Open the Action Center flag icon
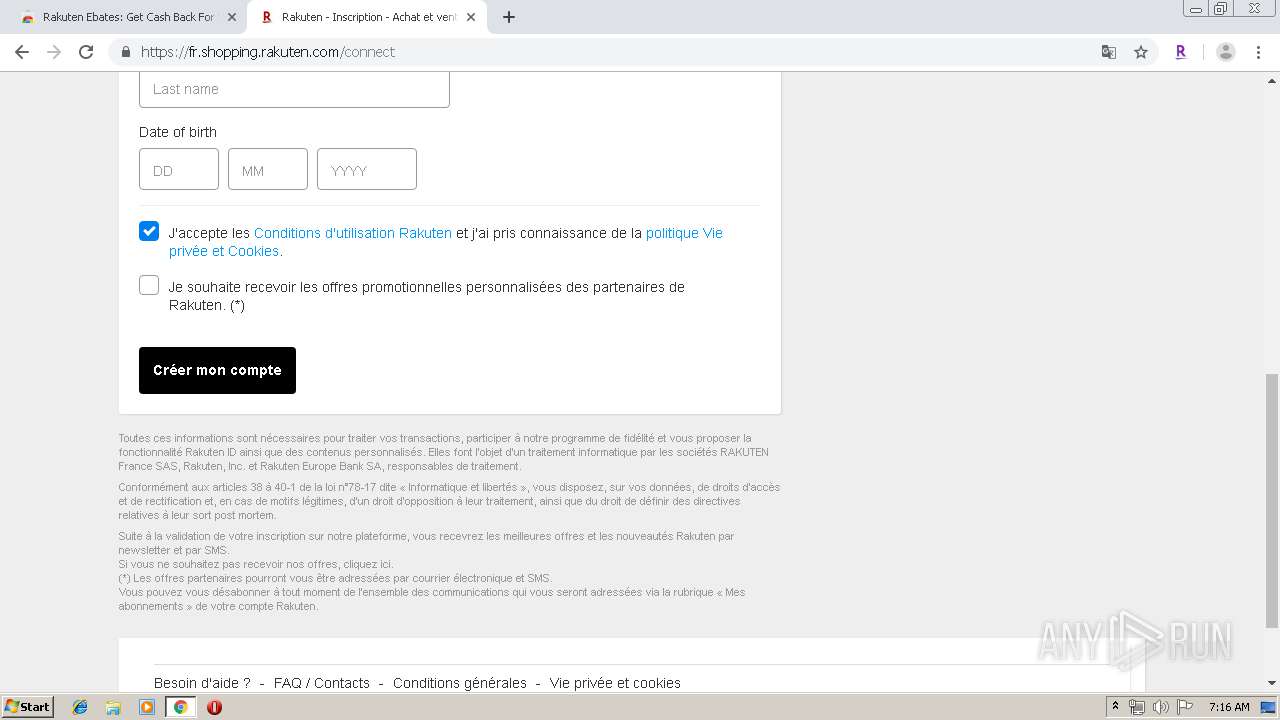 (1183, 707)
